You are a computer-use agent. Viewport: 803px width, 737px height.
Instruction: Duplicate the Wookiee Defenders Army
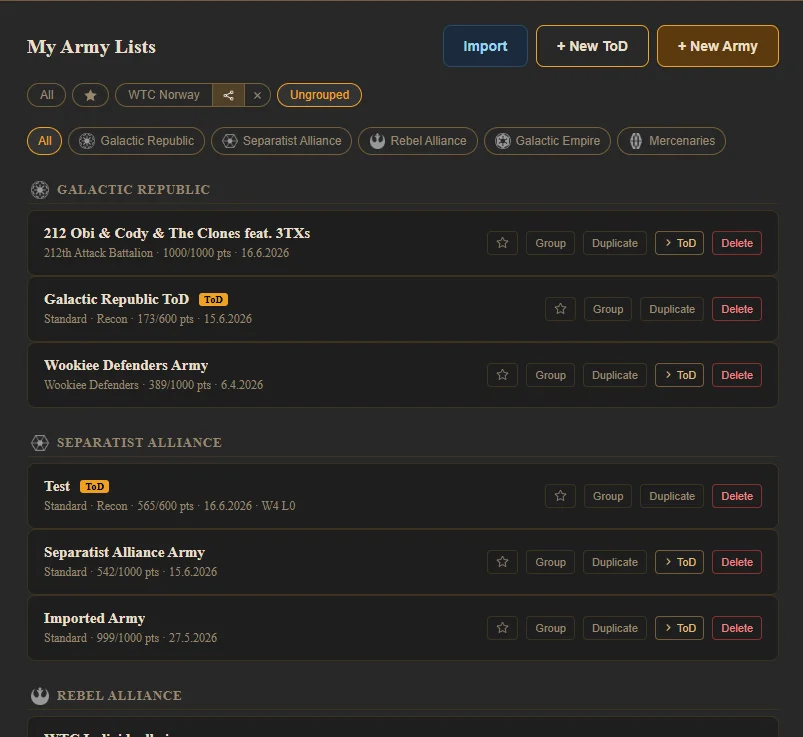pos(615,375)
